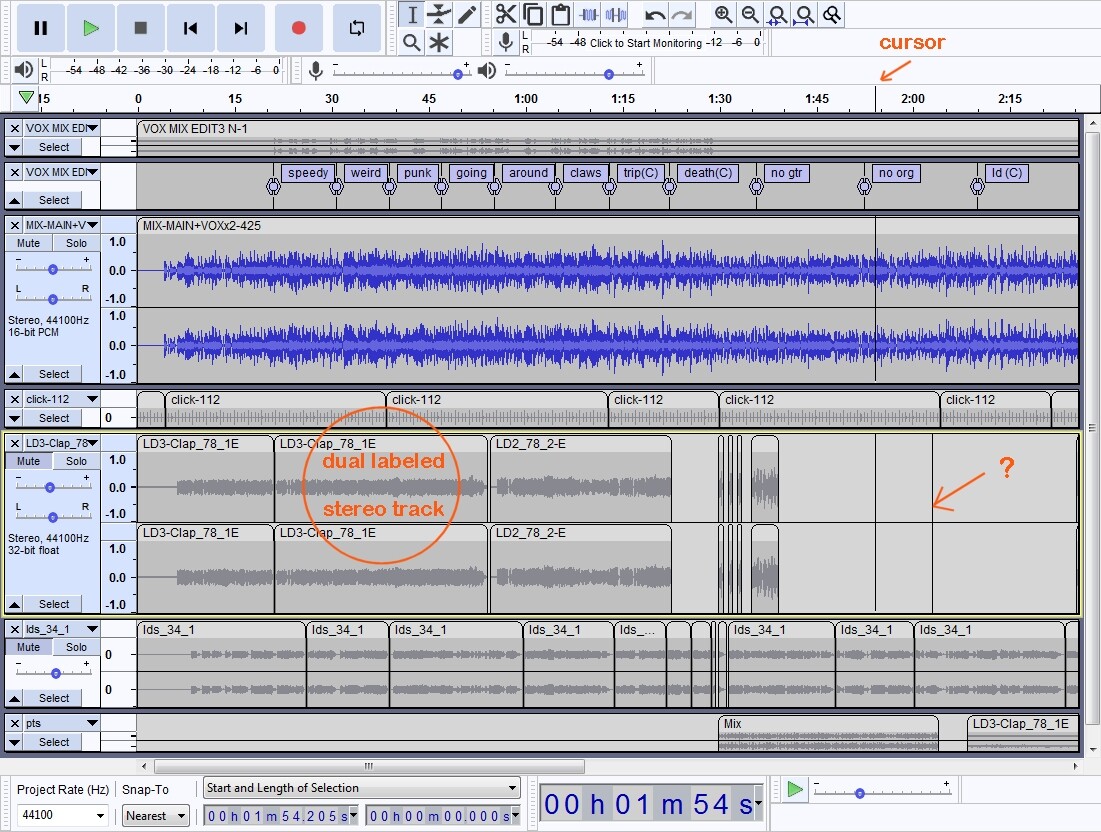Skip to start of project

point(190,28)
